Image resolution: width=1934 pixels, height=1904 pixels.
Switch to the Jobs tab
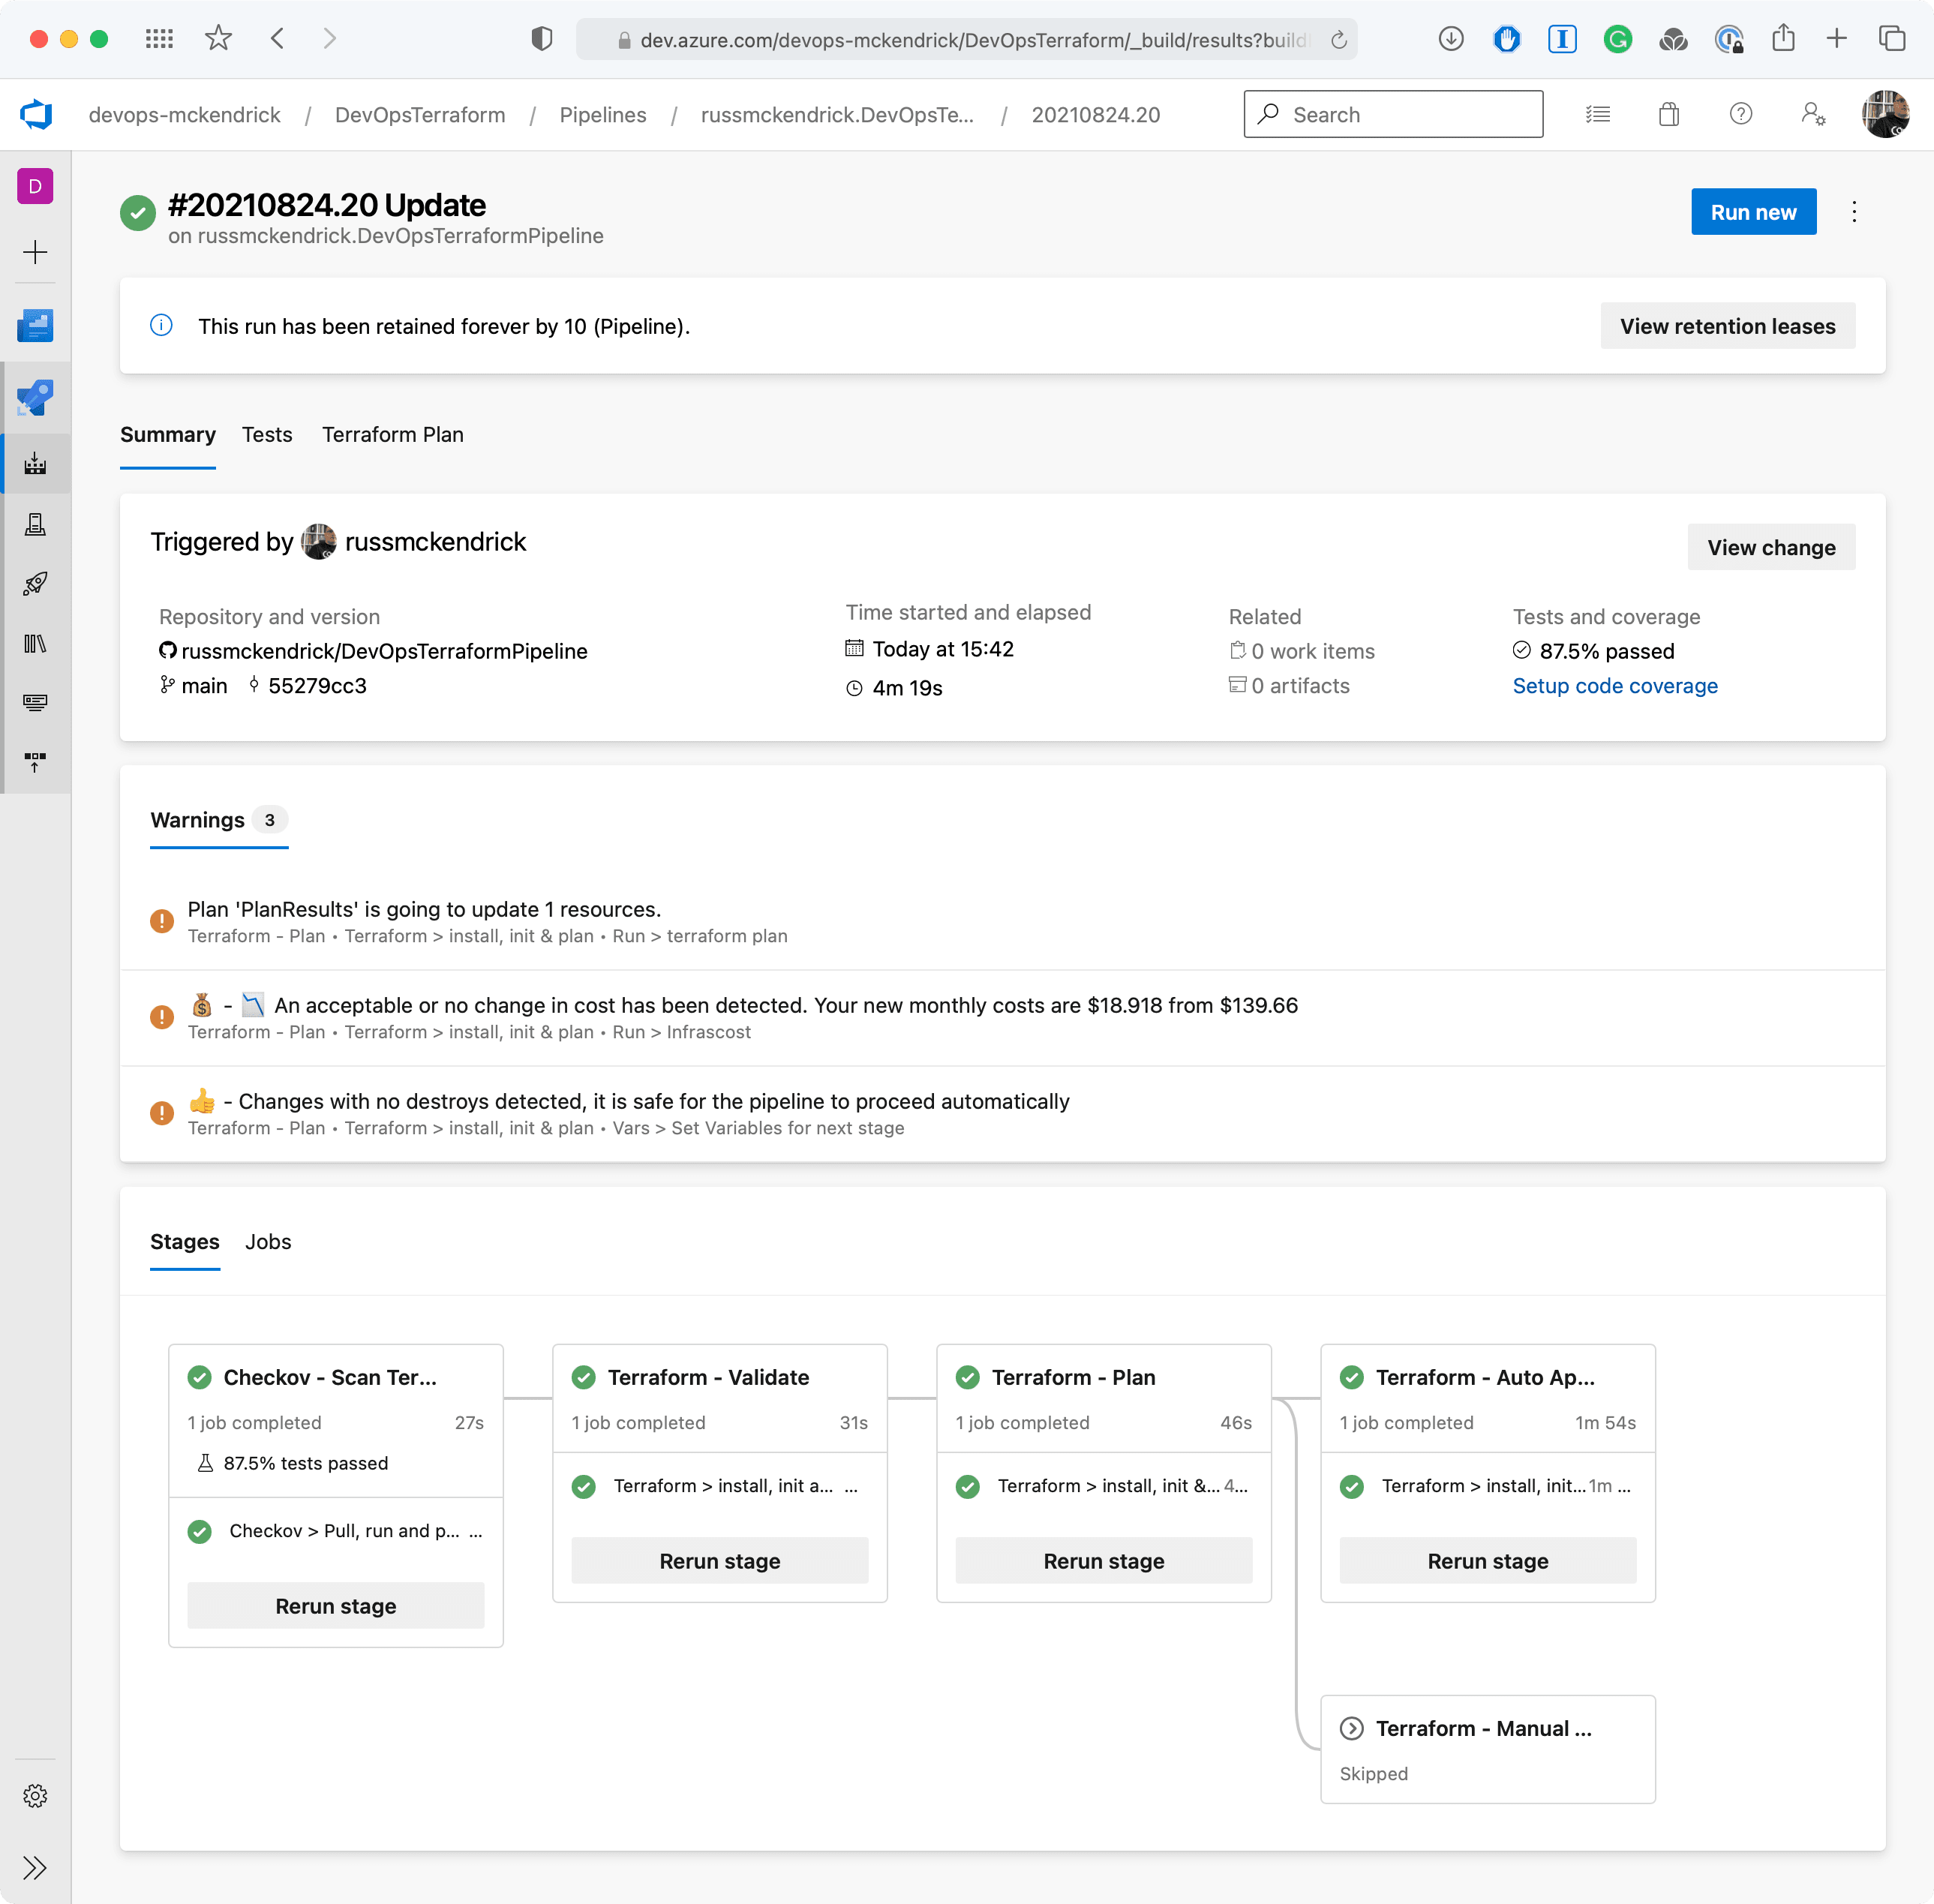tap(268, 1242)
